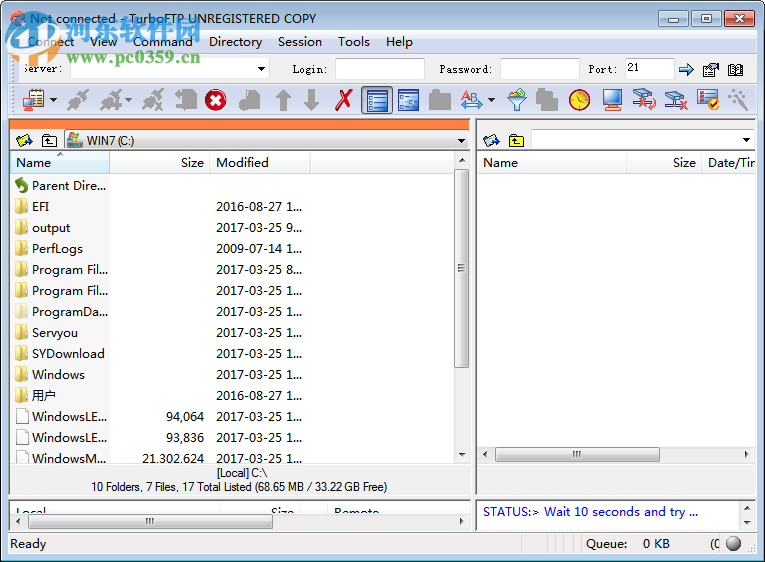
Task: Open the remote path dropdown
Action: click(746, 140)
